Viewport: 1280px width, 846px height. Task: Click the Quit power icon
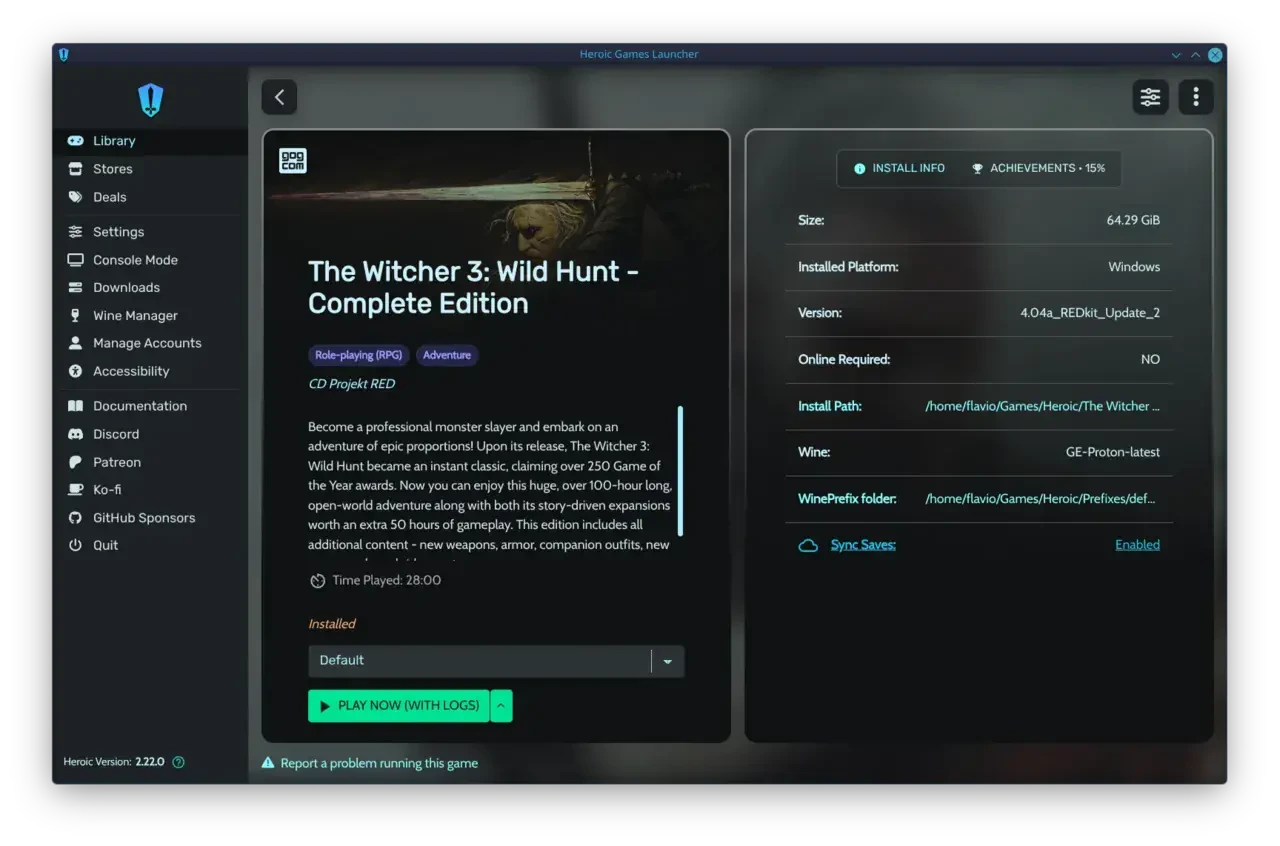click(x=75, y=545)
